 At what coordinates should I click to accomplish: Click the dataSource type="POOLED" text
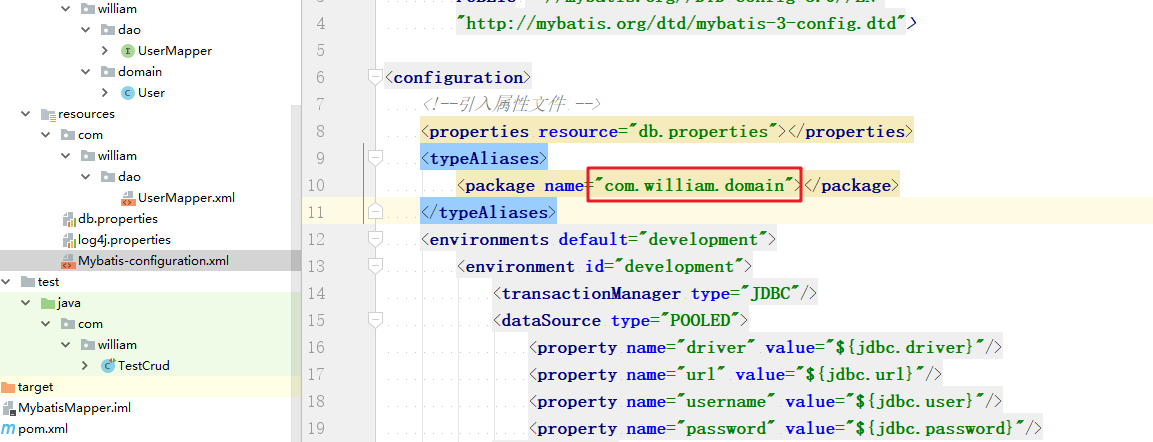[x=620, y=321]
